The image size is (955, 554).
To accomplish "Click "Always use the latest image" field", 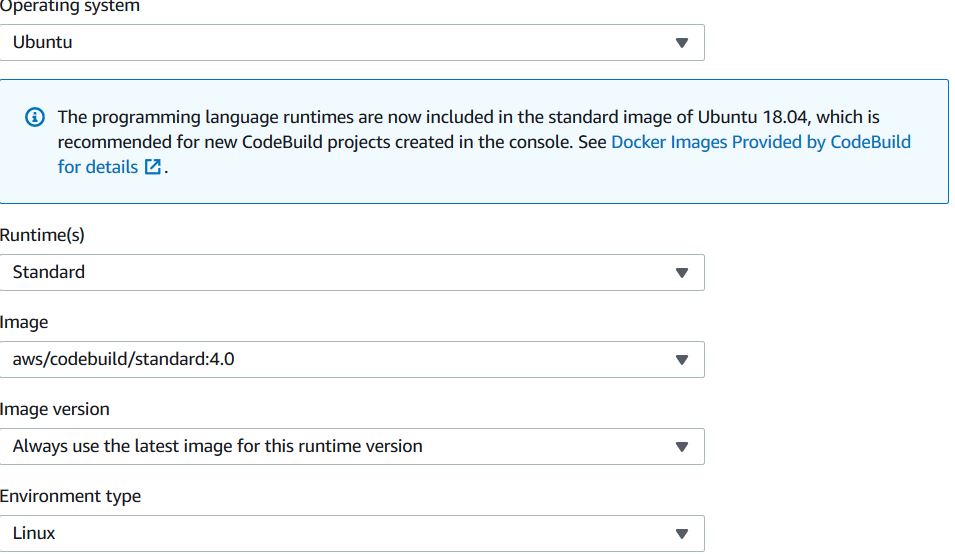I will click(352, 447).
